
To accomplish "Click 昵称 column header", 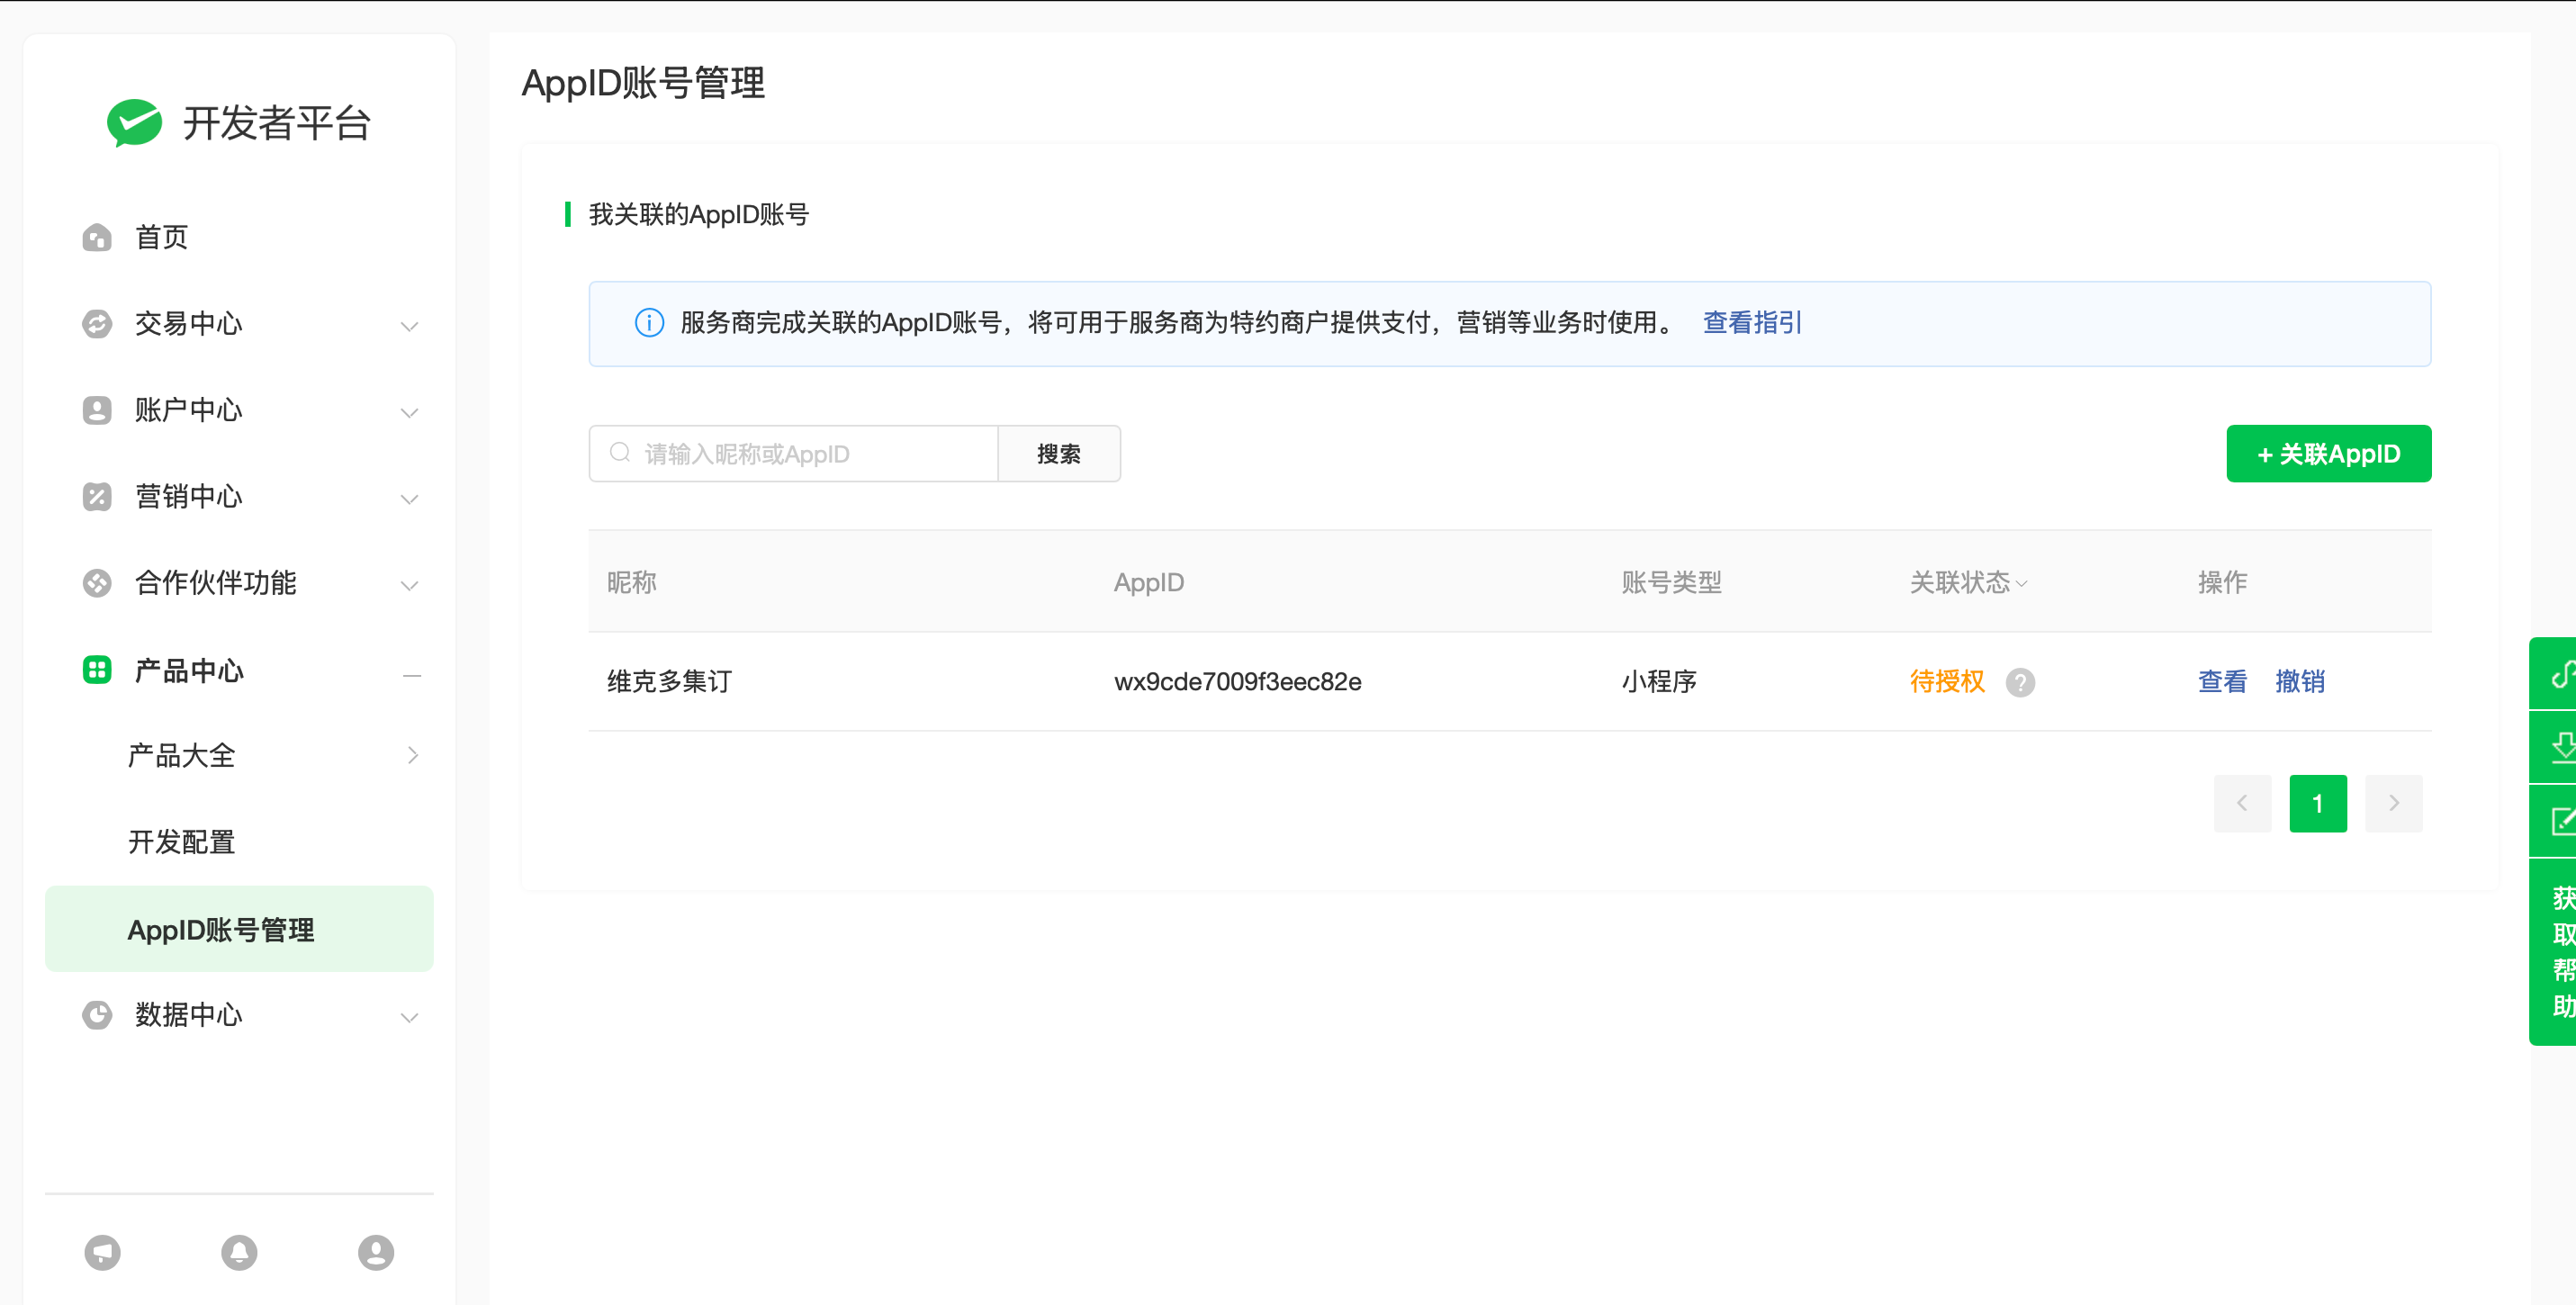I will point(632,582).
